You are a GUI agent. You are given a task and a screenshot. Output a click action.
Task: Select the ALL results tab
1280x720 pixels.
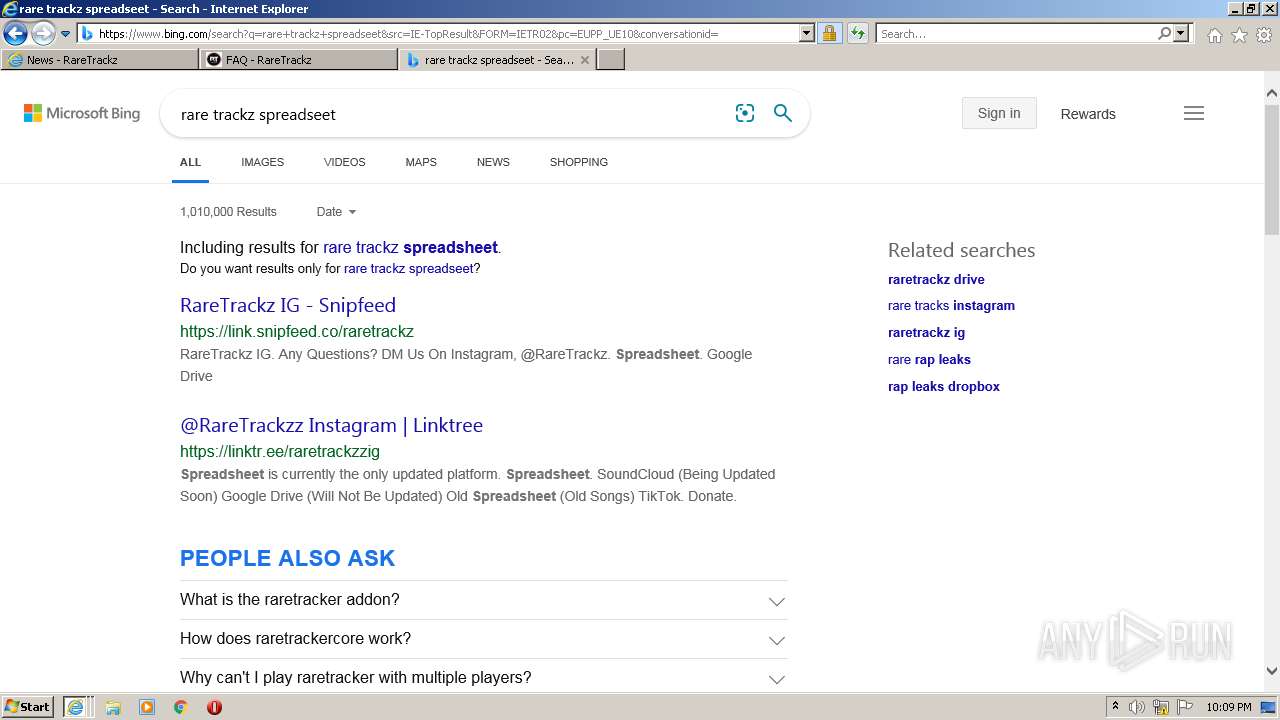tap(190, 162)
